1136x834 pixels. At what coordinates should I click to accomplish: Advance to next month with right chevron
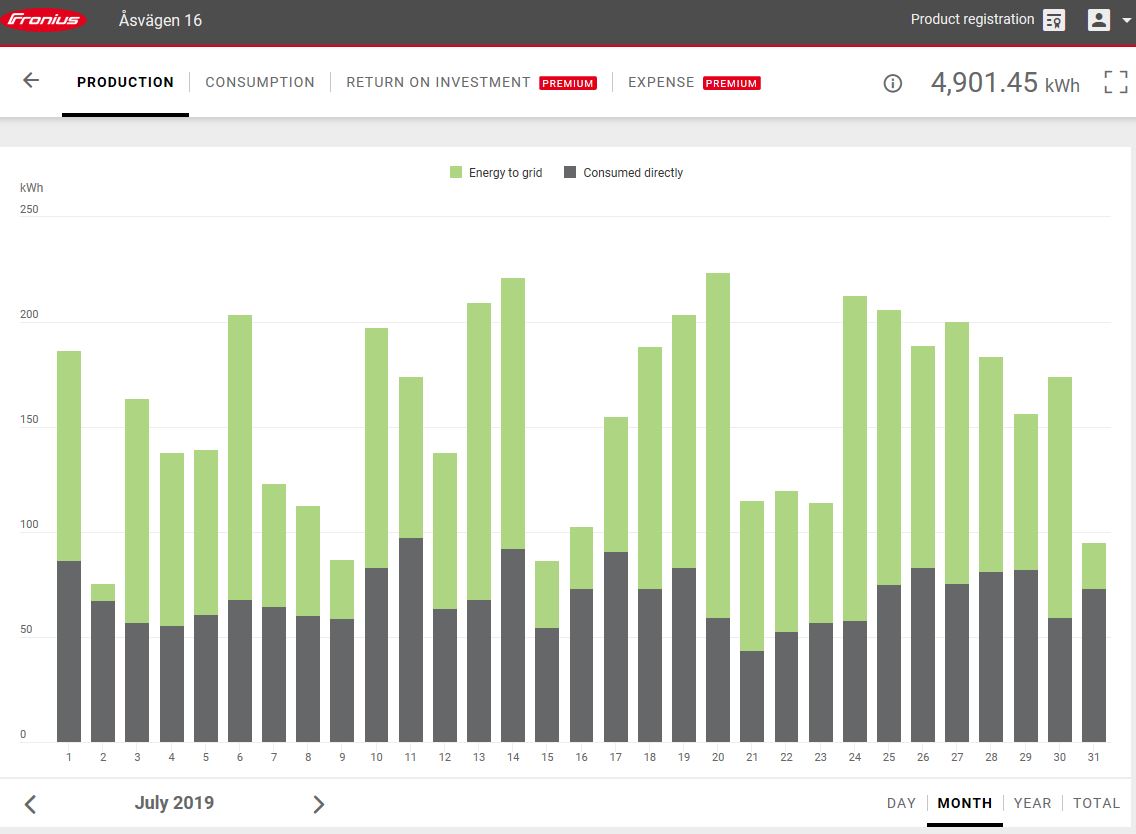click(x=318, y=804)
